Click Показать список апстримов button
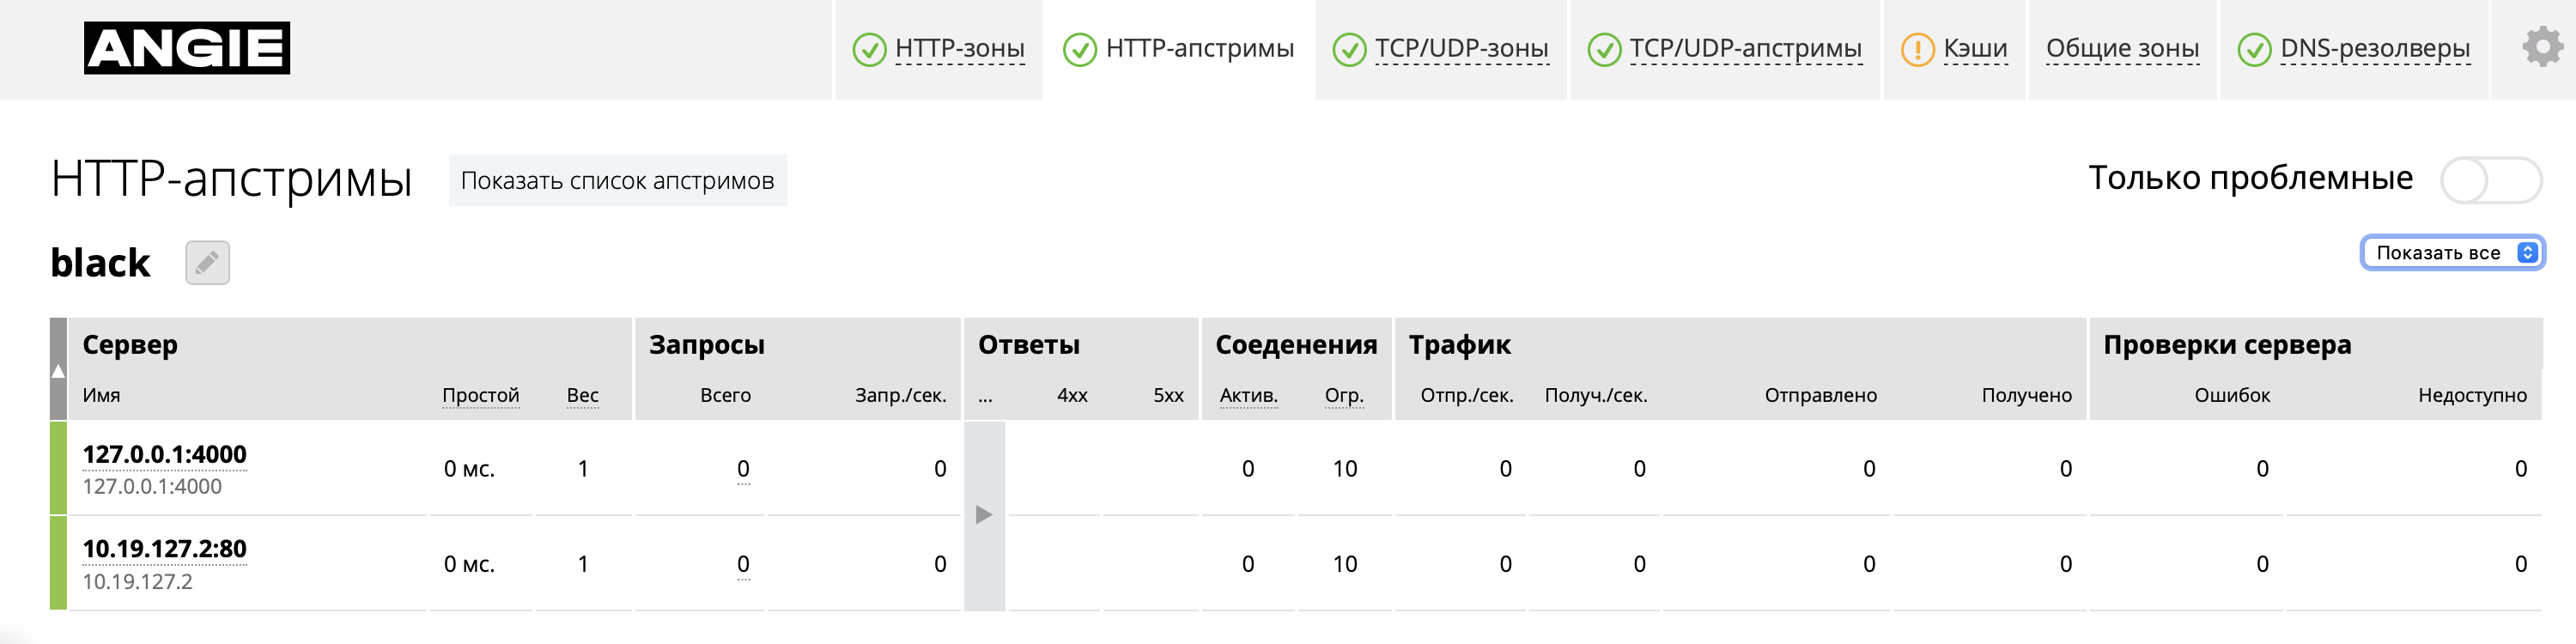 click(617, 181)
